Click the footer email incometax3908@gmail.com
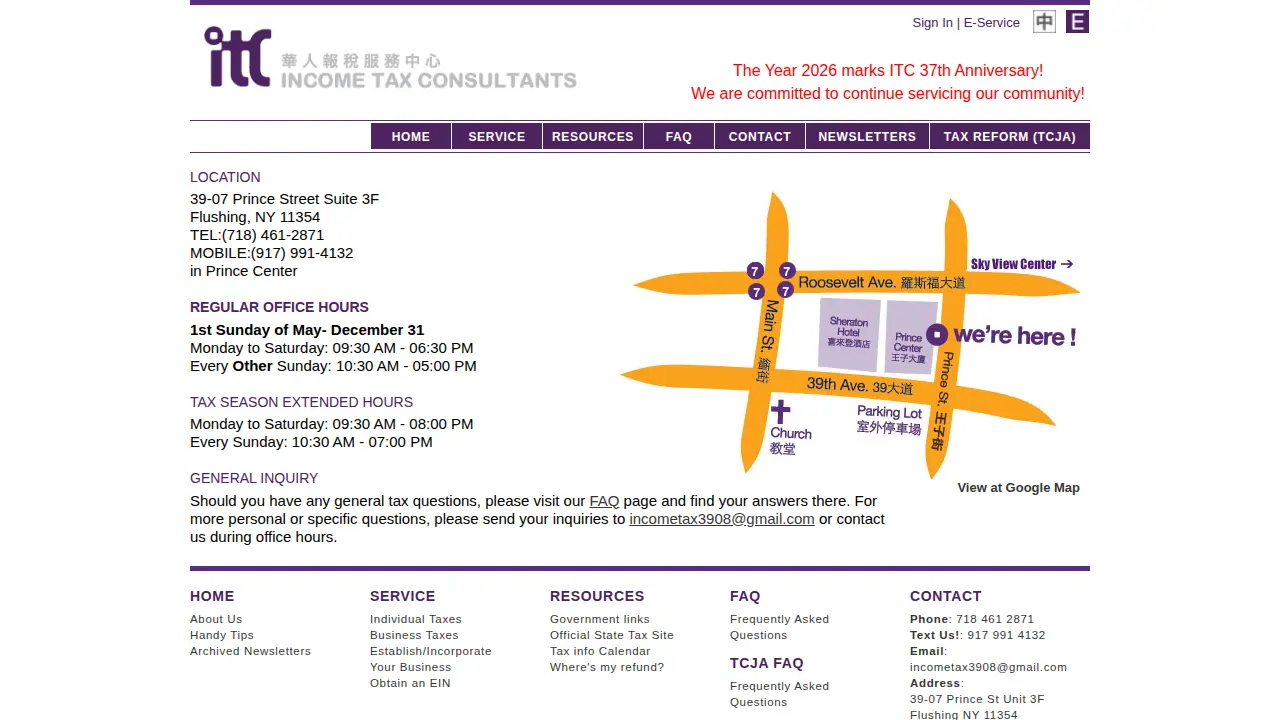 click(988, 667)
